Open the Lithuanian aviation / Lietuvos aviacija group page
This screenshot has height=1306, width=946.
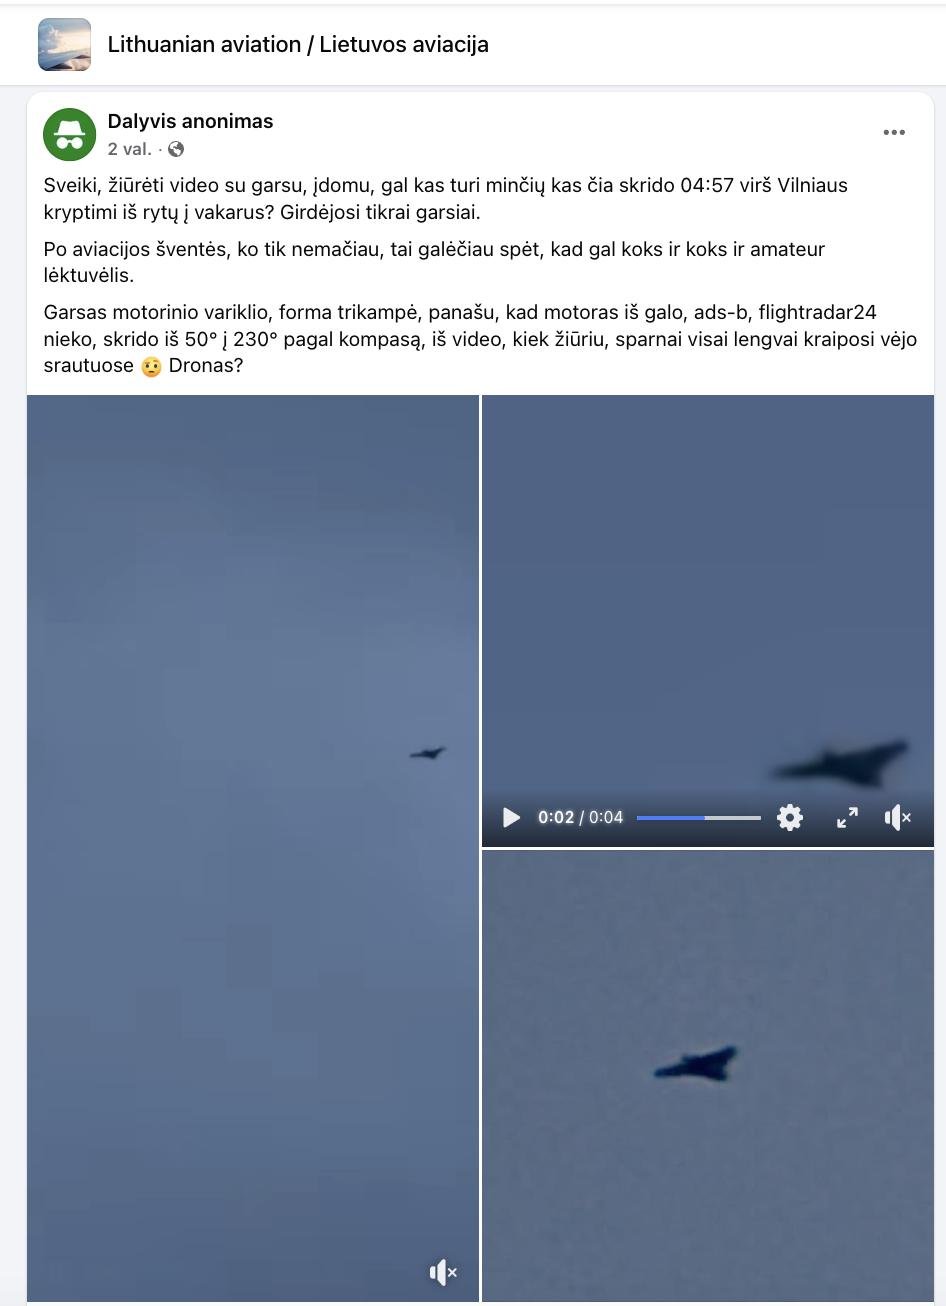pos(298,45)
